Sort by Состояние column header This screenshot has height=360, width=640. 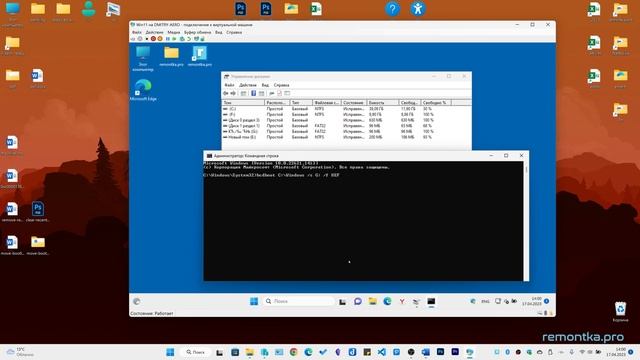[354, 103]
